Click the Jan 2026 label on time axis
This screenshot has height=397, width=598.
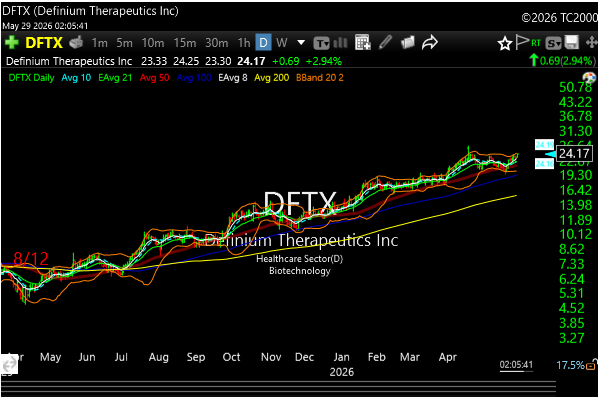(x=341, y=364)
